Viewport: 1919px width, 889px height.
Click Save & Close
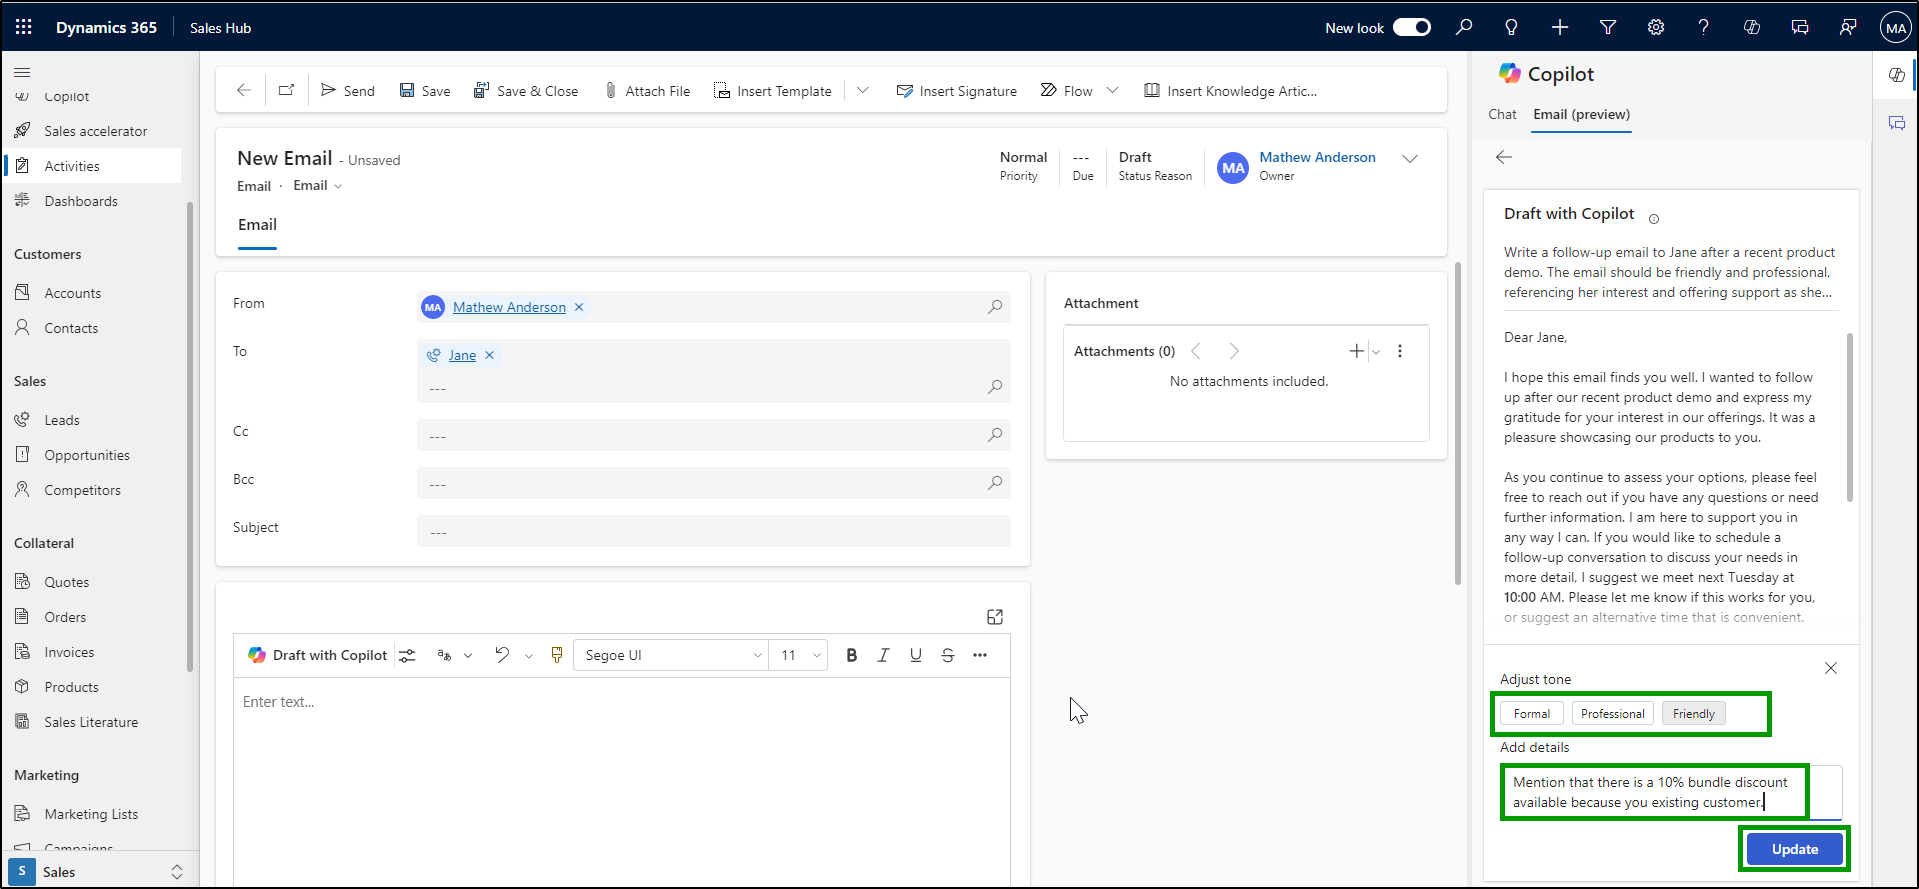(526, 90)
